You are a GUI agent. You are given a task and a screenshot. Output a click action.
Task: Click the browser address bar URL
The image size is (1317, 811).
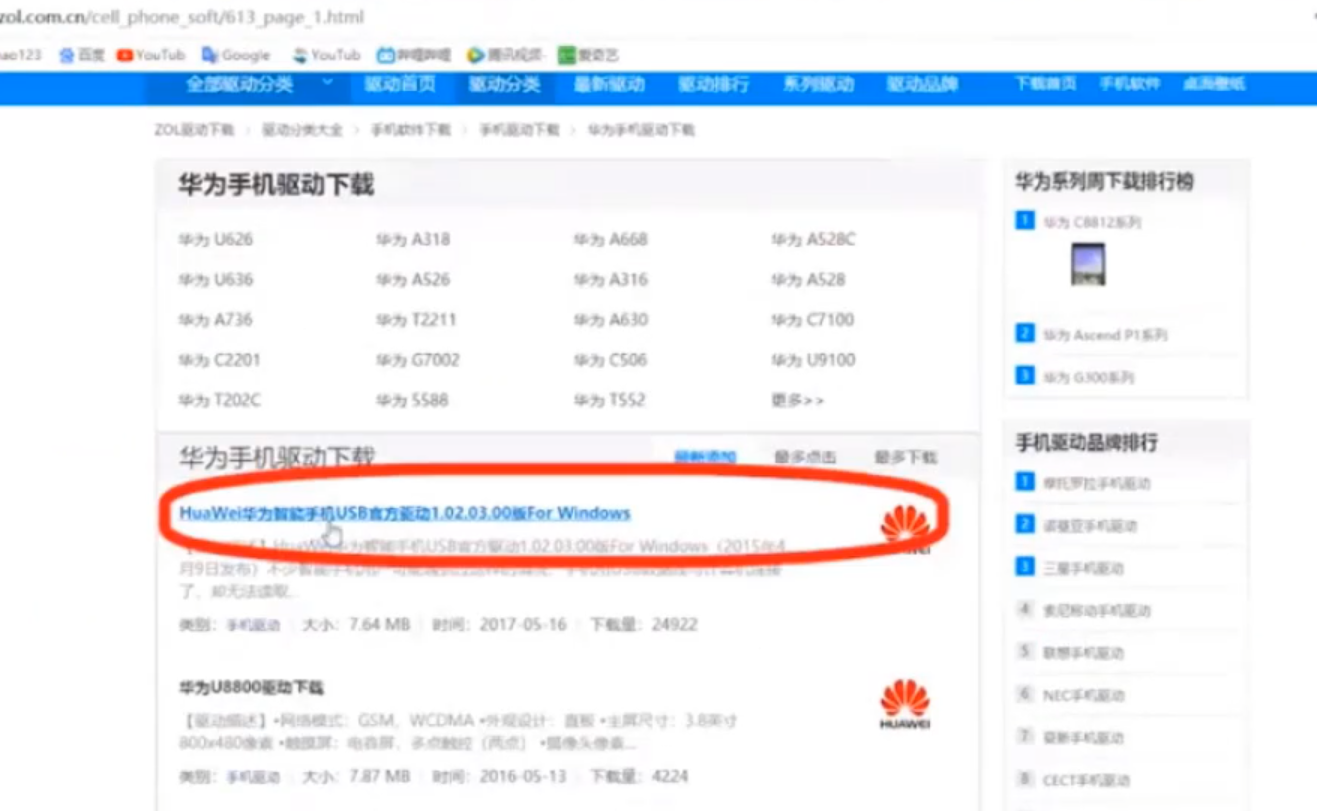(180, 17)
